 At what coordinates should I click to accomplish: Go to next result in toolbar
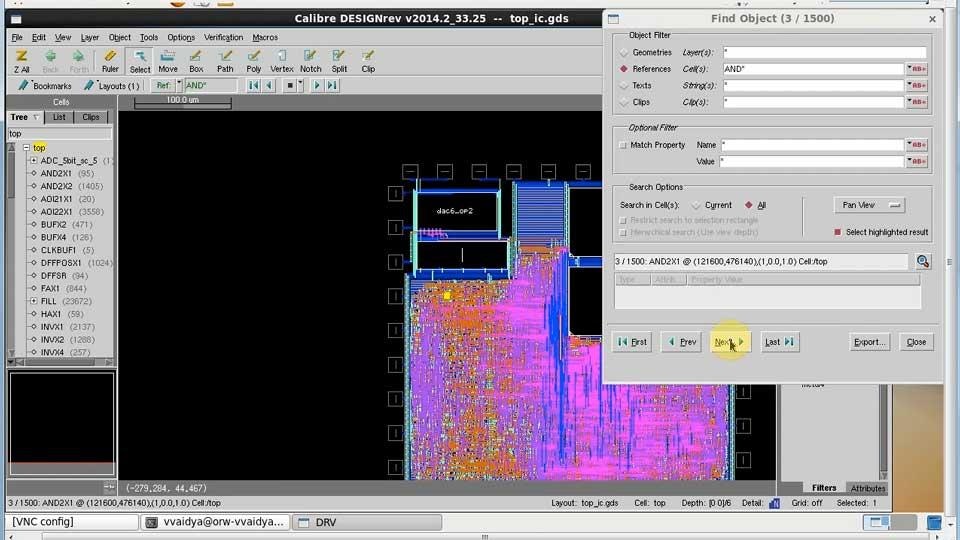click(317, 86)
